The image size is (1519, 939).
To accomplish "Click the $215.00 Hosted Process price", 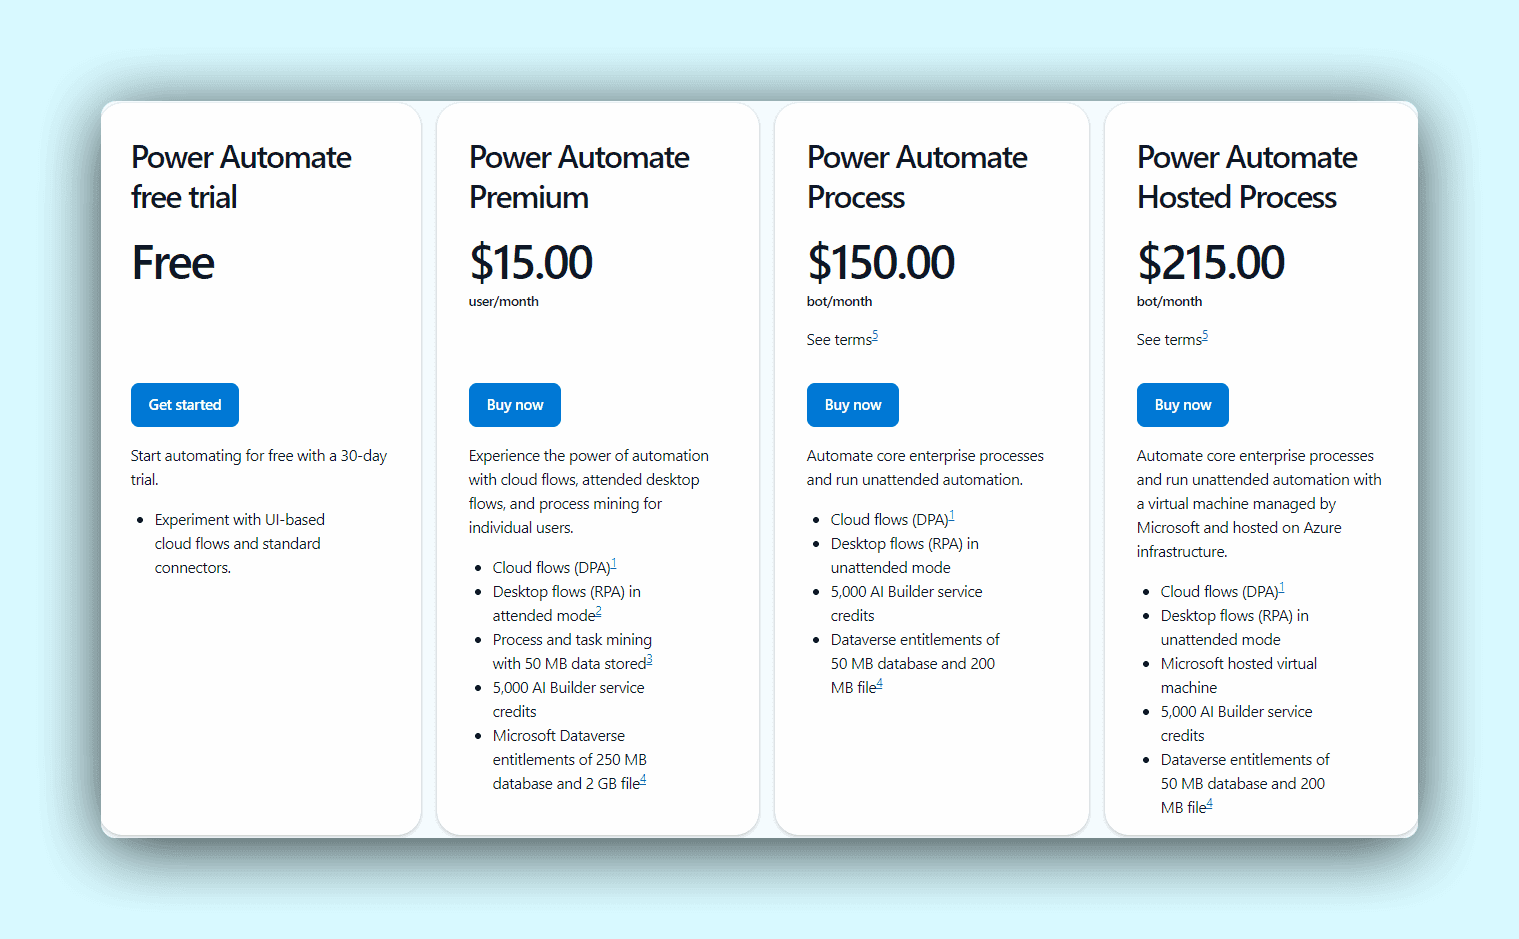I will 1211,263.
